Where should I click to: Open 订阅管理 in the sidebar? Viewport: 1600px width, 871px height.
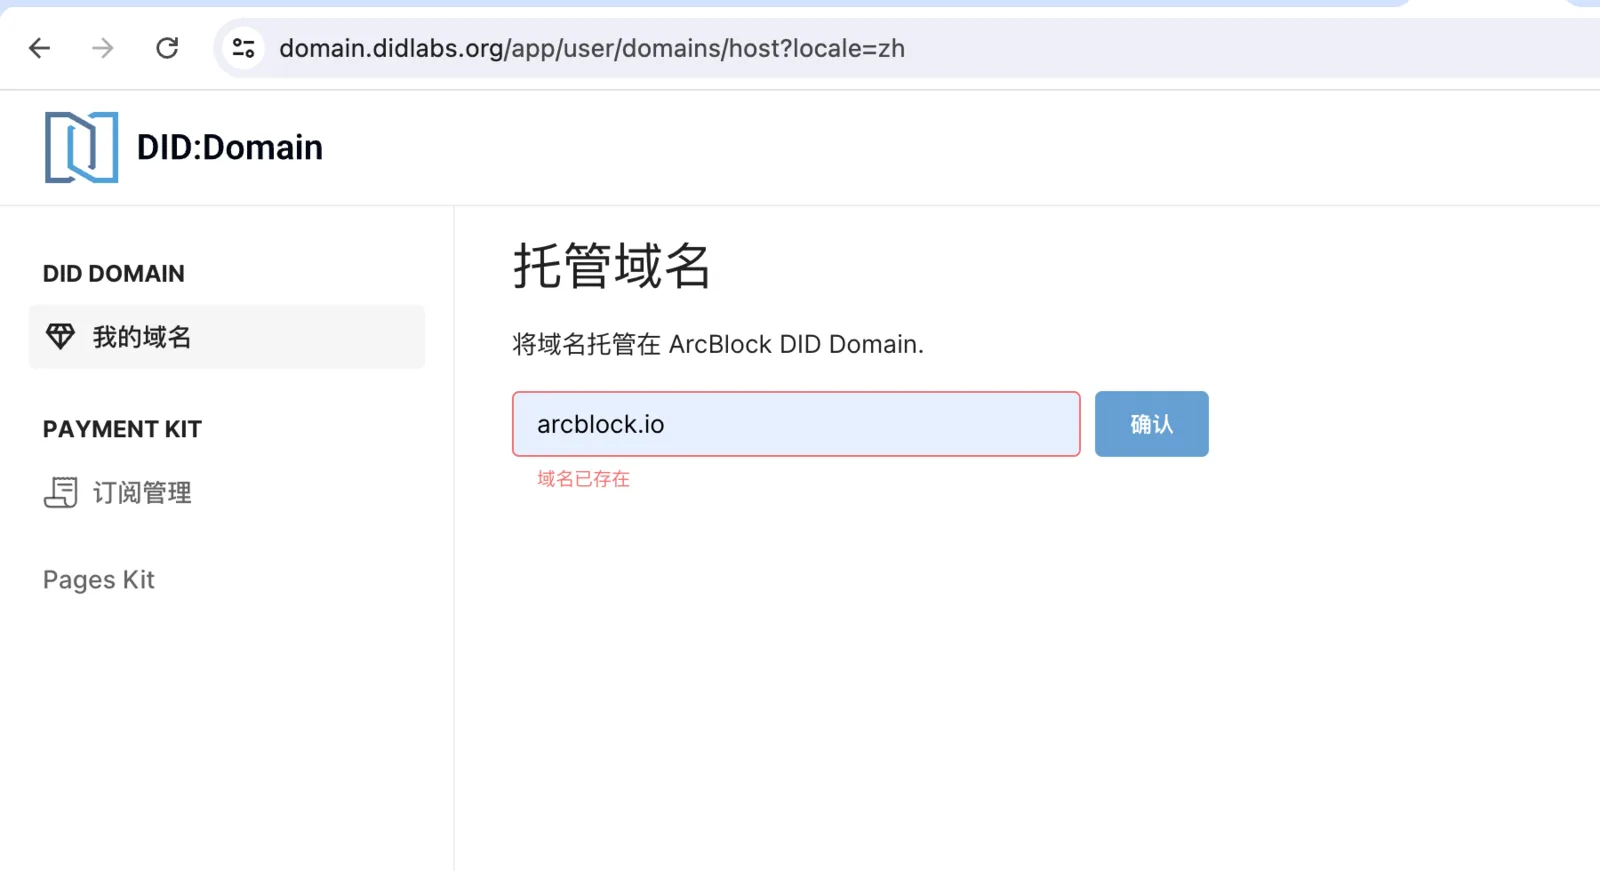click(142, 493)
